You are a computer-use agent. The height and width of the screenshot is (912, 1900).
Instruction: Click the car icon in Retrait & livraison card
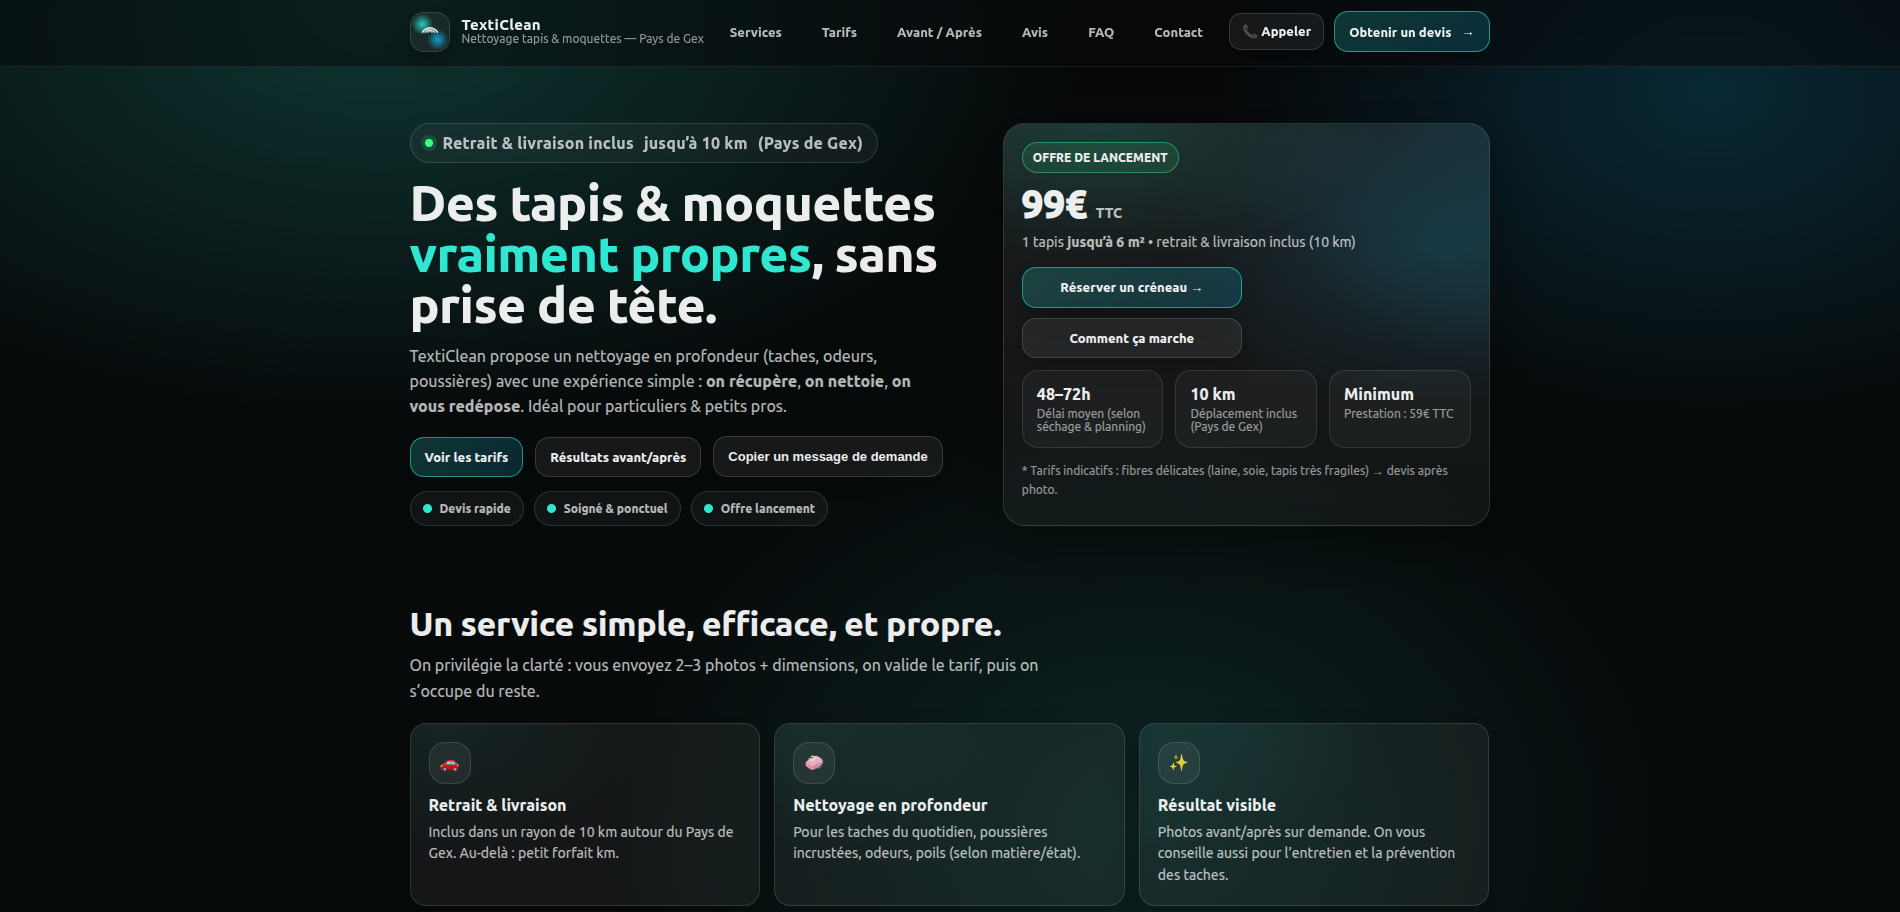pos(449,763)
